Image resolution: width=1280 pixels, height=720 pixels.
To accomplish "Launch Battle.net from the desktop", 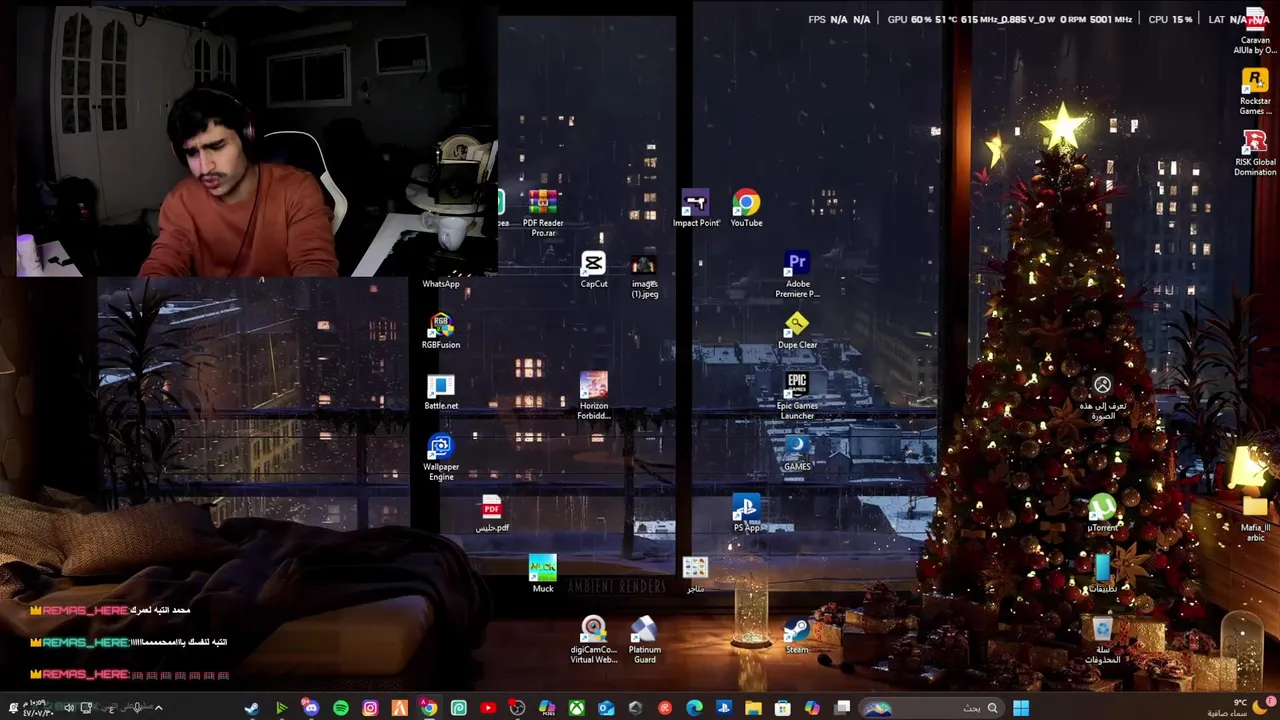I will [x=441, y=392].
